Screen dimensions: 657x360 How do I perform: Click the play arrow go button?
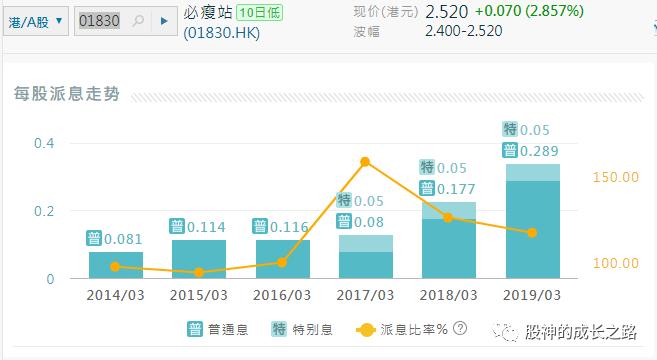click(x=164, y=21)
